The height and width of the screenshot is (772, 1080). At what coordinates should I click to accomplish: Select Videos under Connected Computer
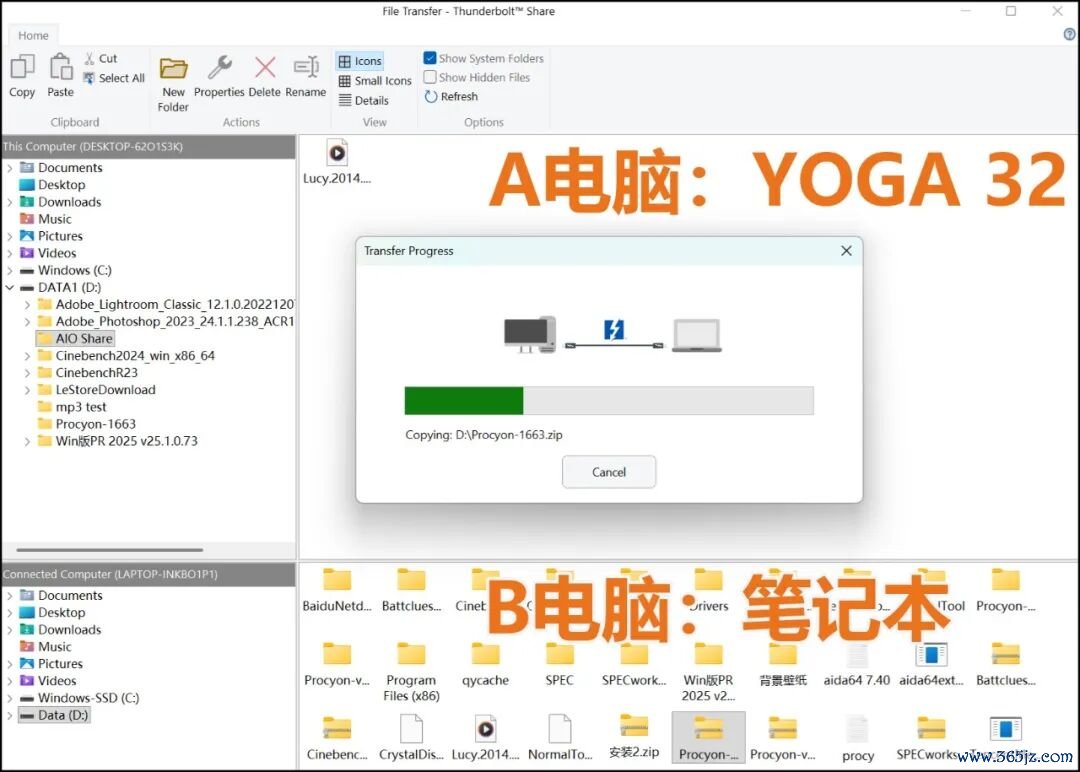click(x=48, y=680)
